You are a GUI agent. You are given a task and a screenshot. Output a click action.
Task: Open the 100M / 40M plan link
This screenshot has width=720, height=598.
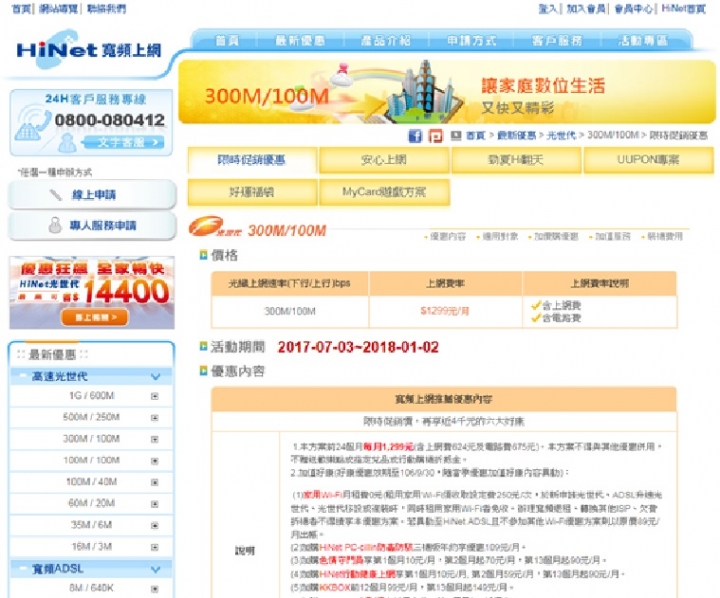tap(91, 482)
